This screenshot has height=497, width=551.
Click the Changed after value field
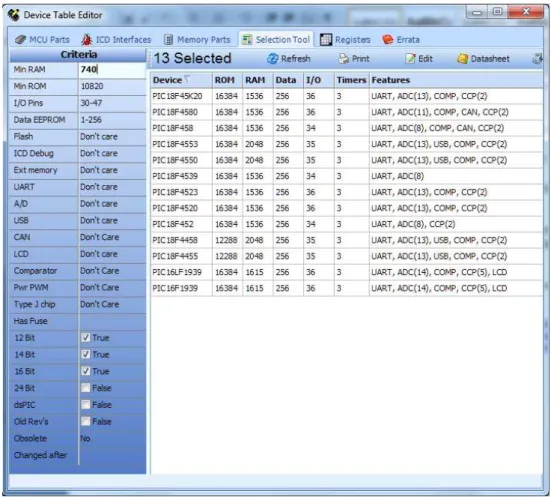click(x=112, y=455)
